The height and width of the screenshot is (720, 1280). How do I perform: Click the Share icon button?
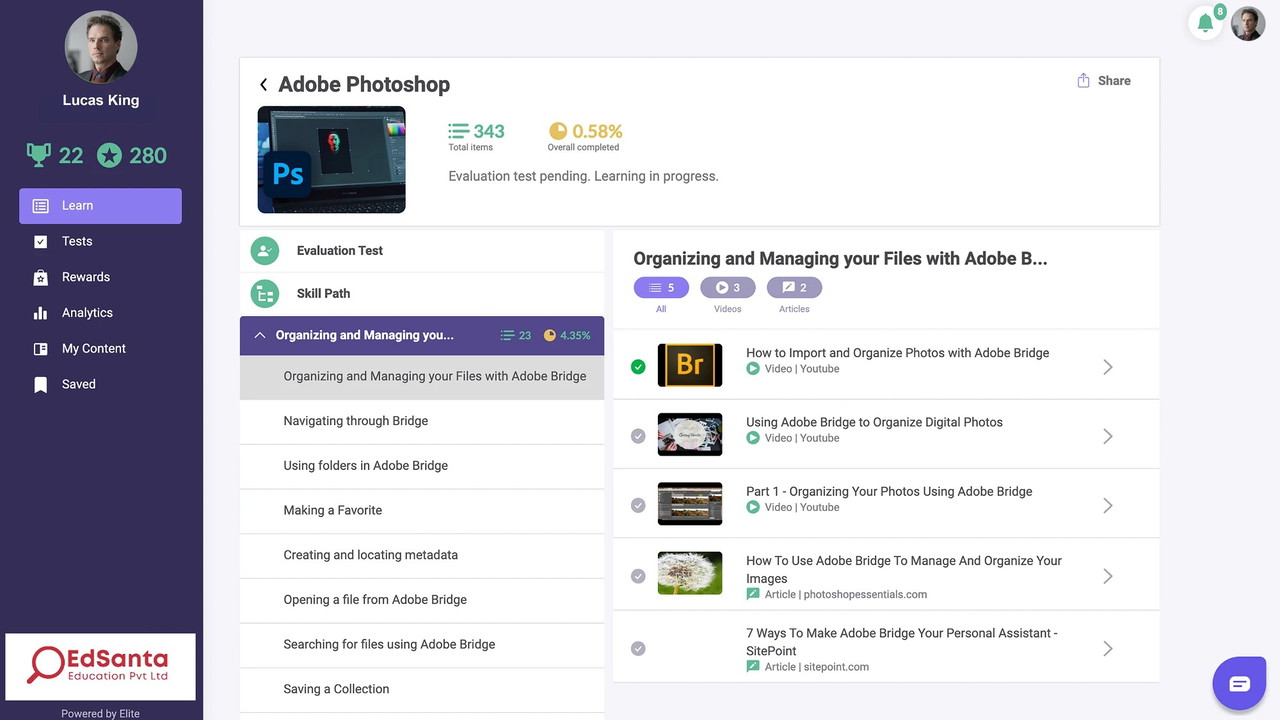click(1083, 81)
